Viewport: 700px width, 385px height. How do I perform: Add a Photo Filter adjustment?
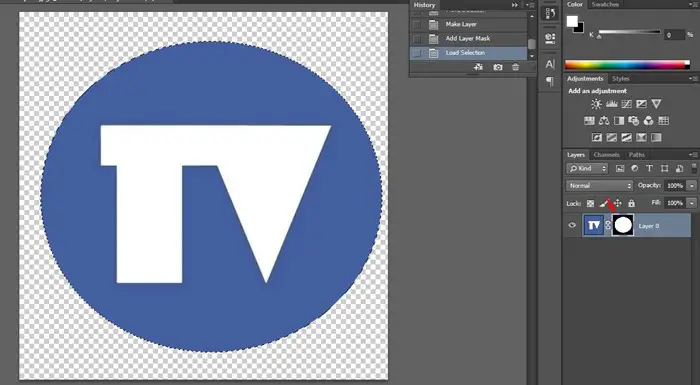[x=633, y=121]
